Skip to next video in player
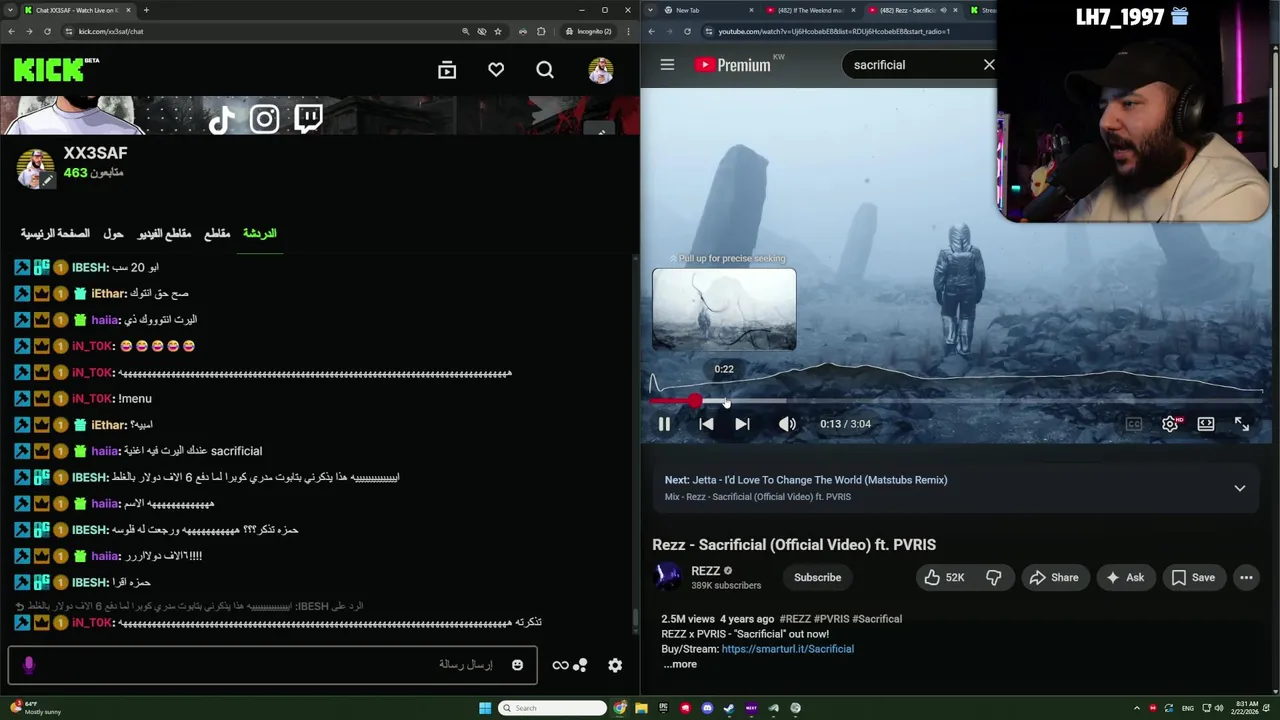 [742, 424]
